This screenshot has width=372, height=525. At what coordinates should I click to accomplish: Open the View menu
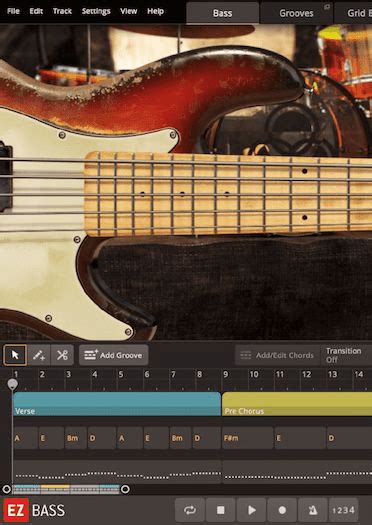coord(129,11)
